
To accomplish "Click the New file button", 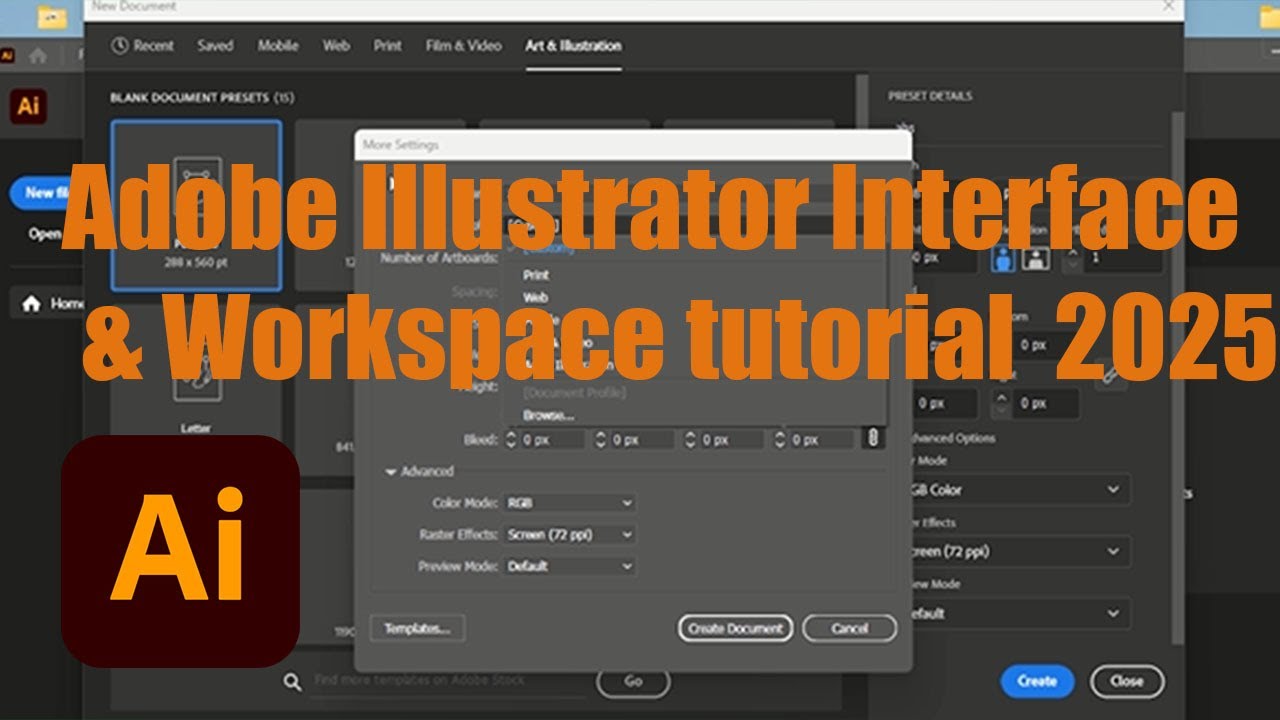I will coord(40,193).
